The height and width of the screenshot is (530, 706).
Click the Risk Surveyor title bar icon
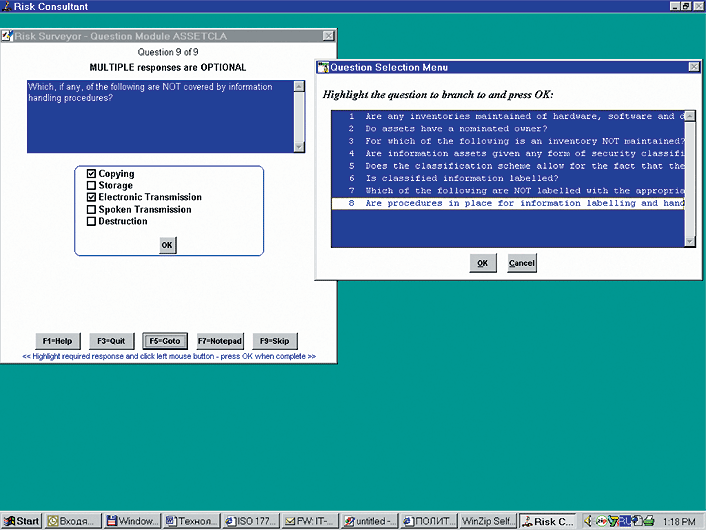pos(7,36)
